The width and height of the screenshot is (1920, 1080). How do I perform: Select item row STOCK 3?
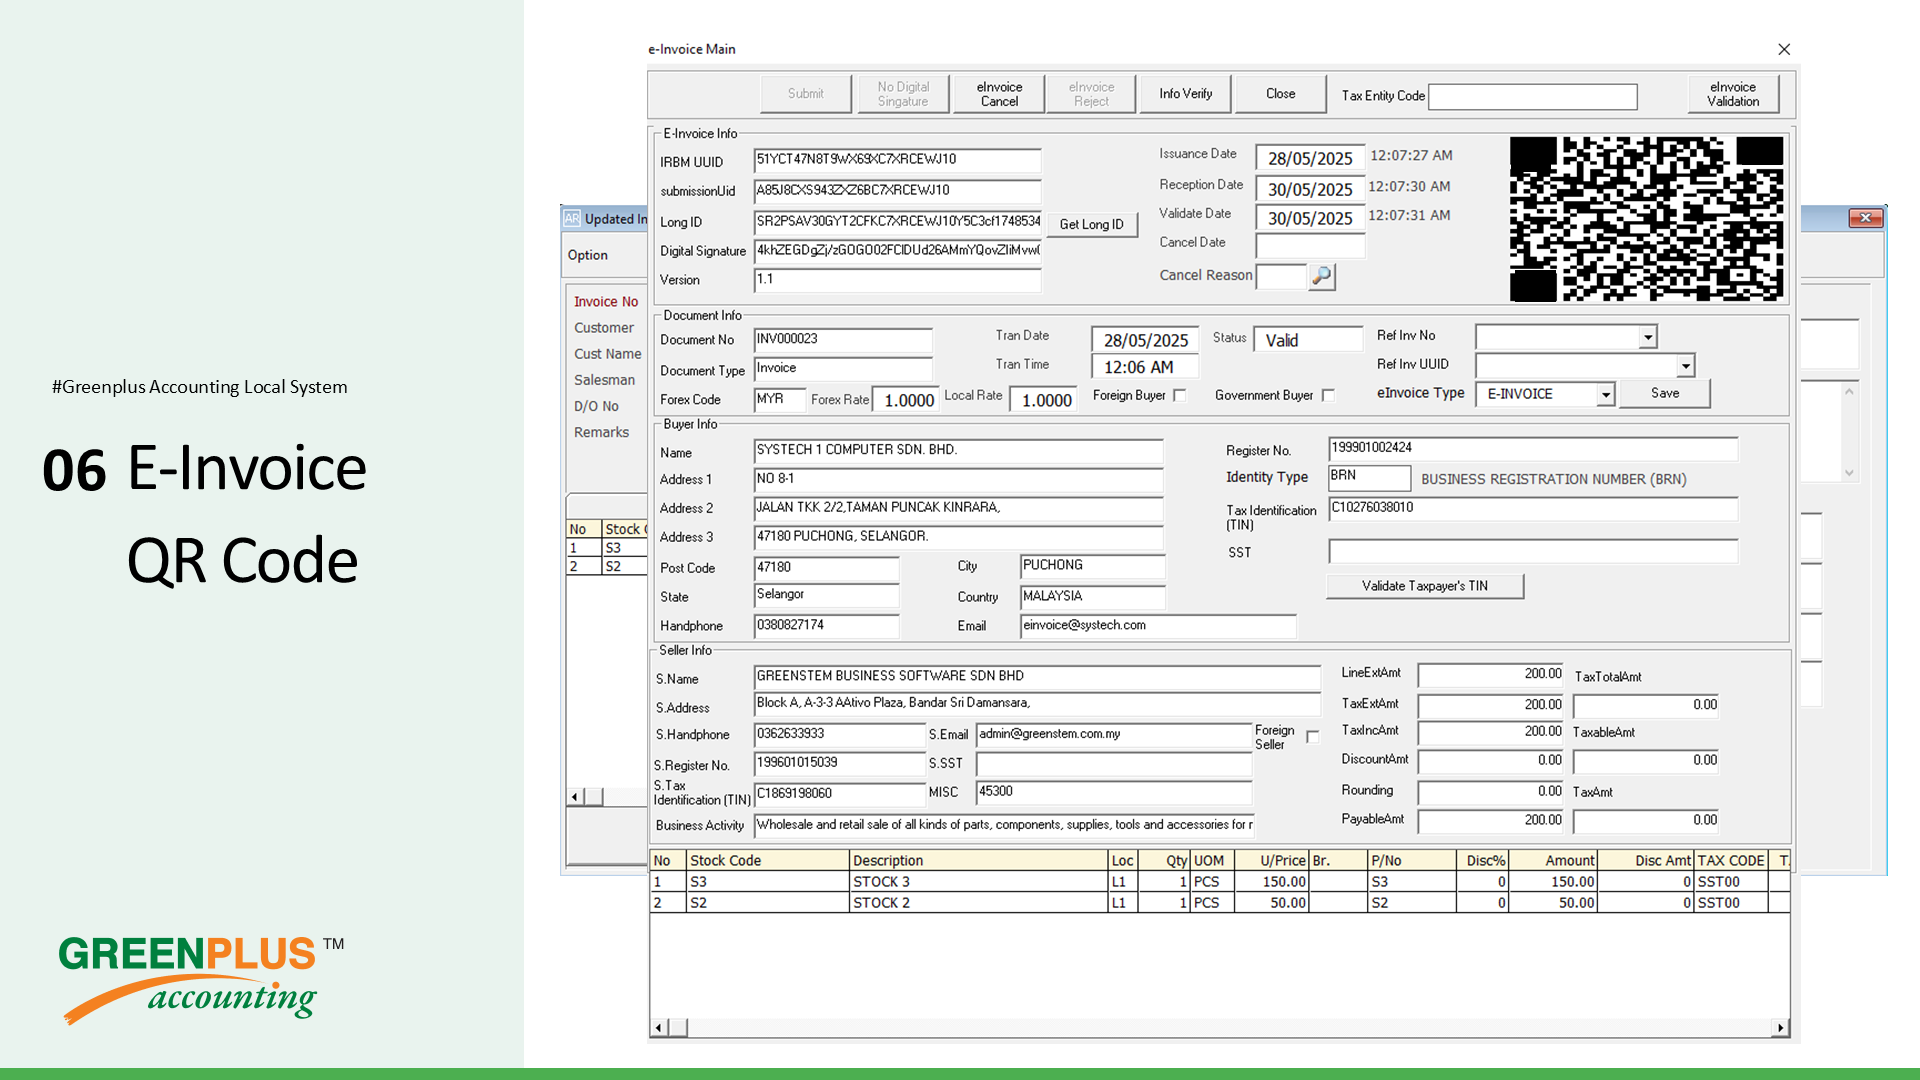[x=1219, y=882]
